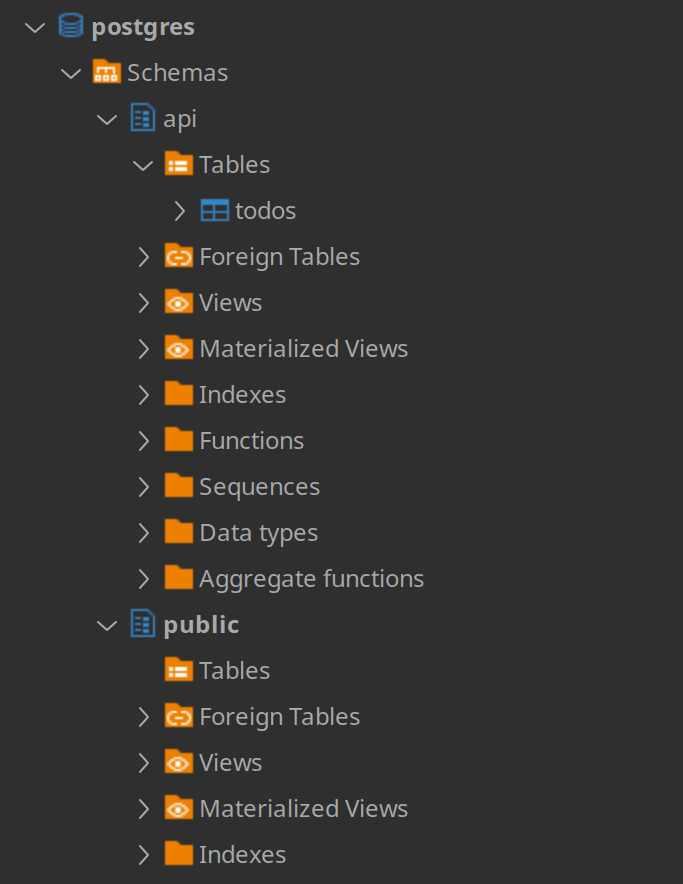Expand the Functions node
Image resolution: width=683 pixels, height=884 pixels.
[144, 441]
